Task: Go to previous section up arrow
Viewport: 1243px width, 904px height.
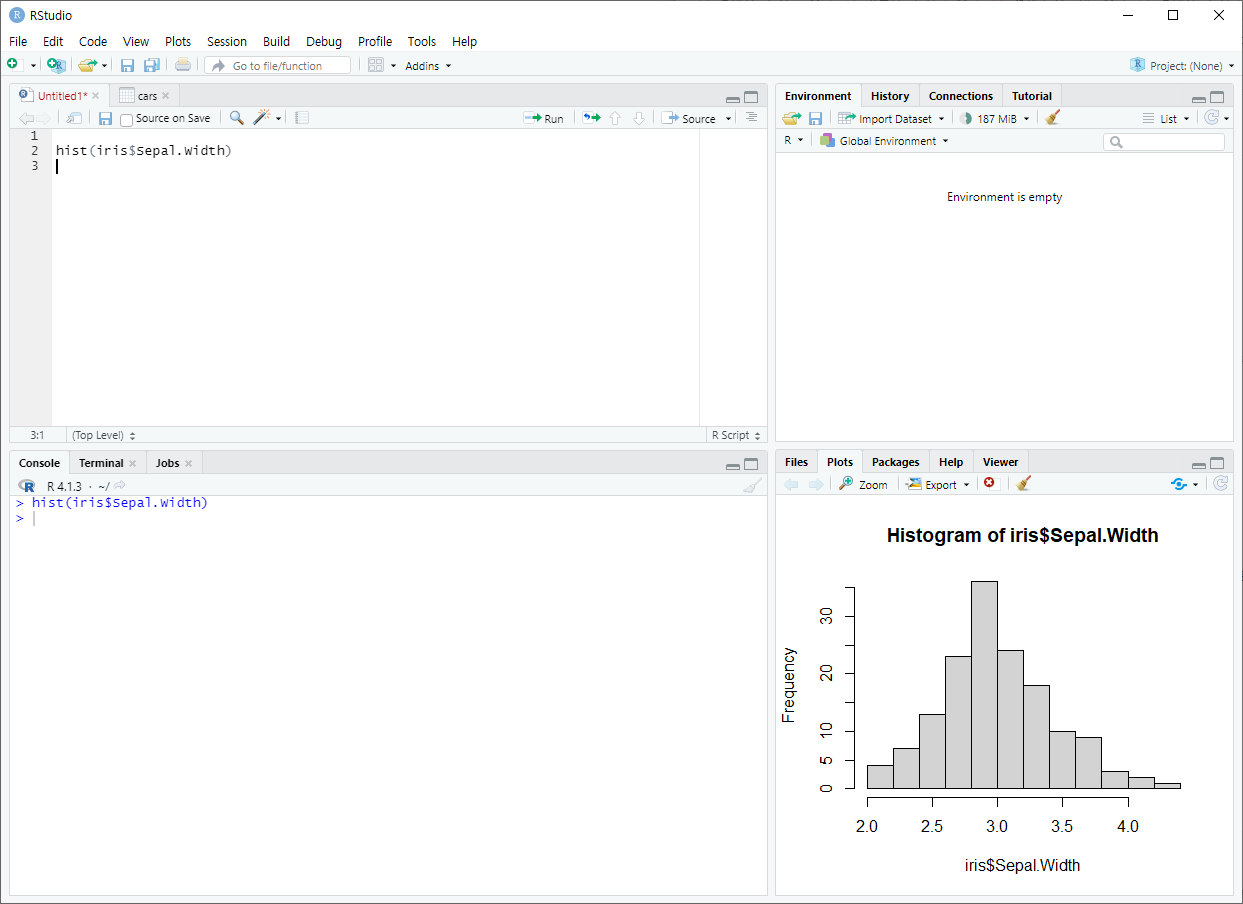Action: click(615, 118)
